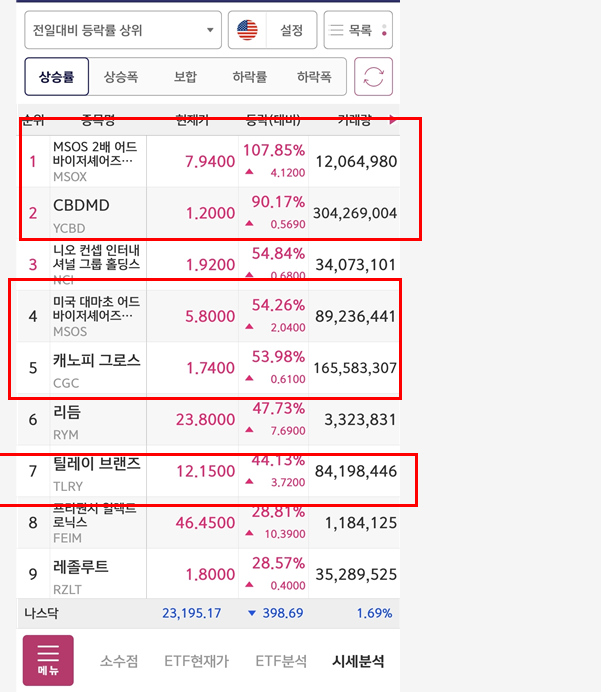Select the 하락률 filter
The width and height of the screenshot is (601, 693).
(x=249, y=77)
